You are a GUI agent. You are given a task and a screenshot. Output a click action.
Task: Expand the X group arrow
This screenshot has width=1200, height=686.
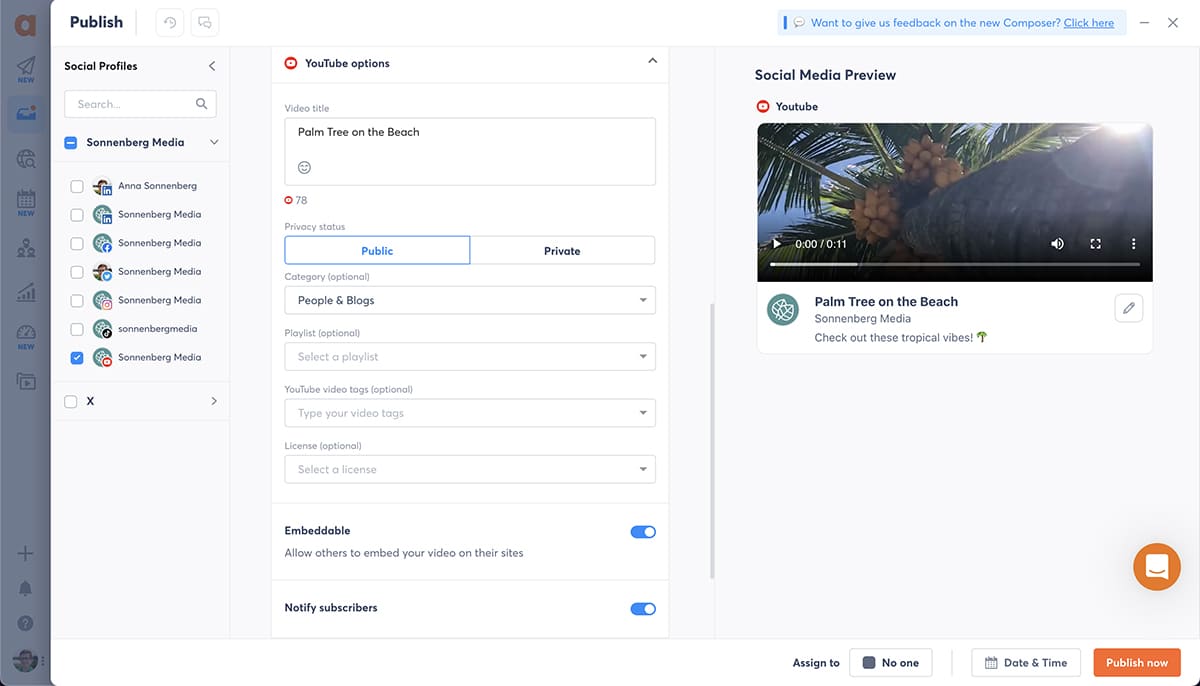[x=214, y=401]
